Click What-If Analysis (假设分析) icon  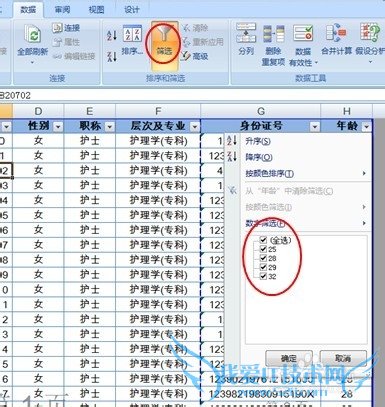(x=370, y=33)
